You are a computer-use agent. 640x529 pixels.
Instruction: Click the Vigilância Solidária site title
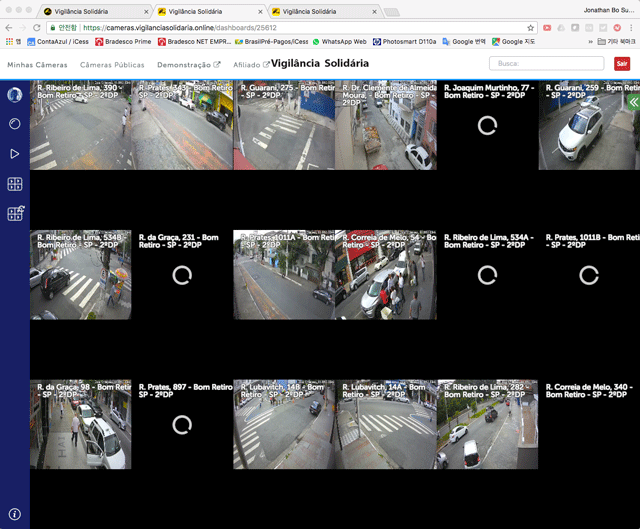click(x=320, y=63)
